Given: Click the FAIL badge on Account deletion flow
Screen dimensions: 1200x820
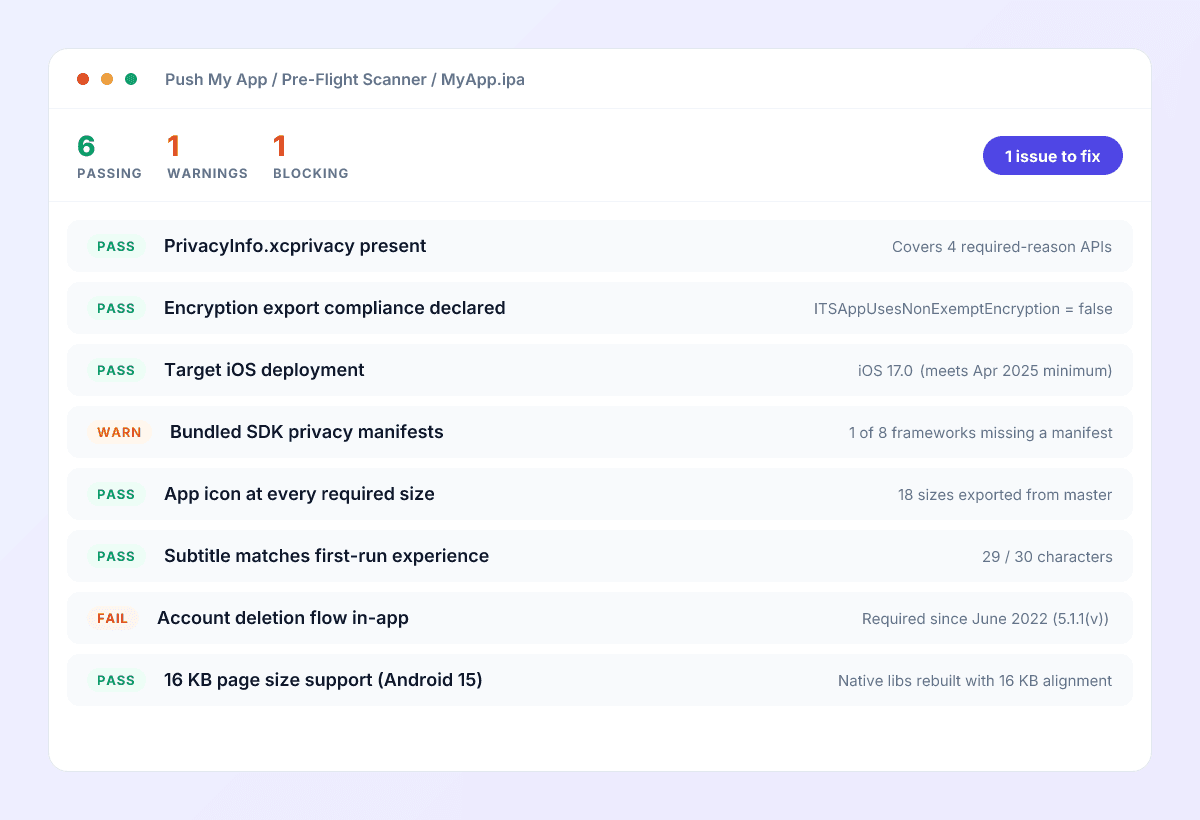Looking at the screenshot, I should 112,618.
